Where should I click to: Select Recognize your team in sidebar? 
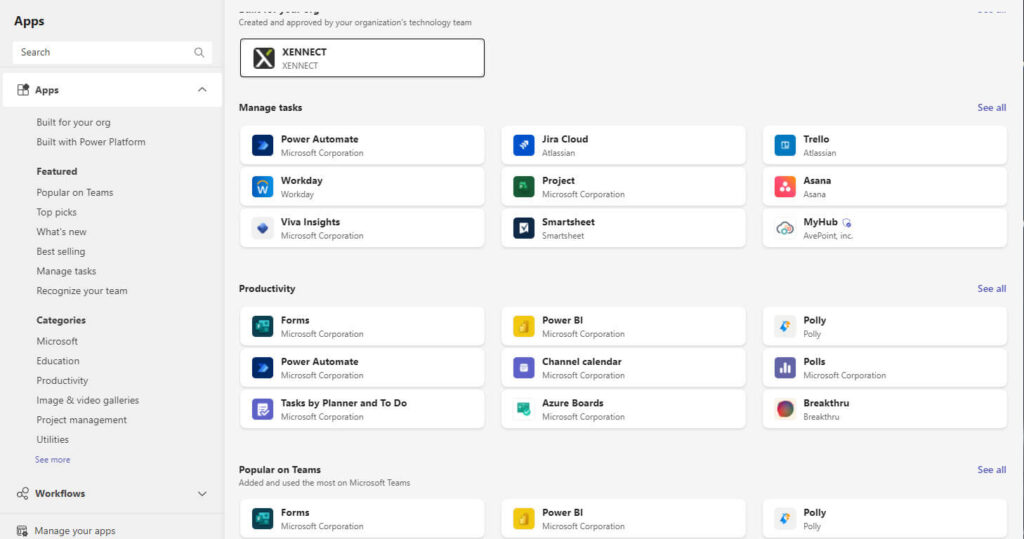[82, 291]
